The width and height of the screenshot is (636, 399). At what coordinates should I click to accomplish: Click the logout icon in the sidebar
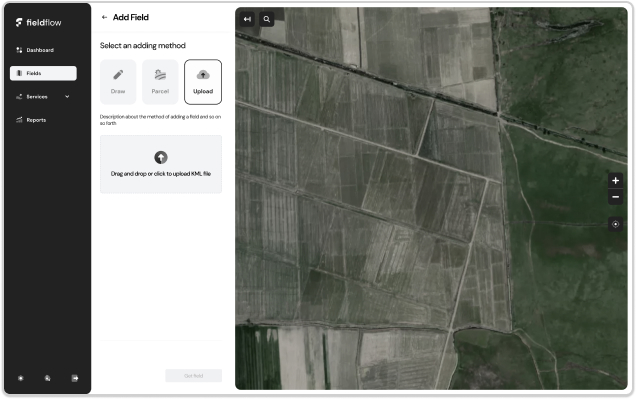[x=75, y=378]
